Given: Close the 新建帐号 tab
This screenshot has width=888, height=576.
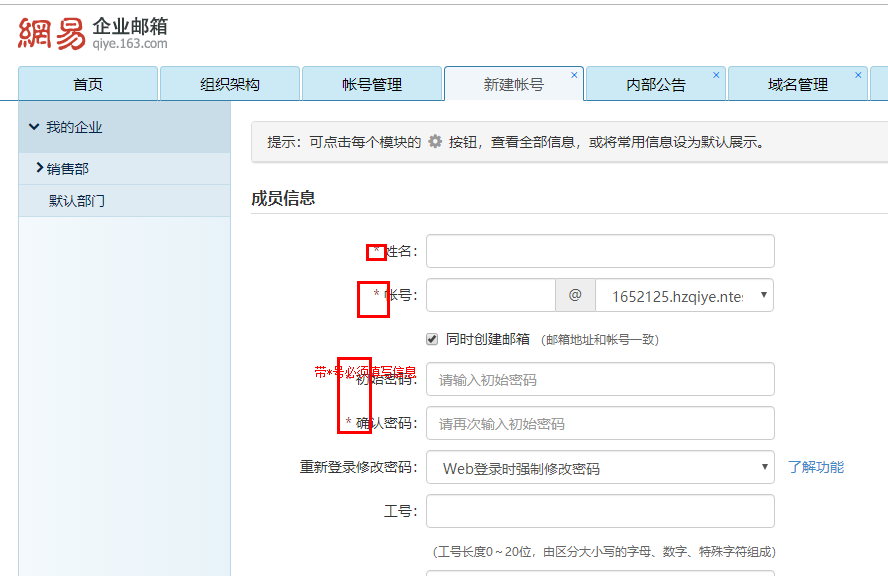Looking at the screenshot, I should coord(574,75).
